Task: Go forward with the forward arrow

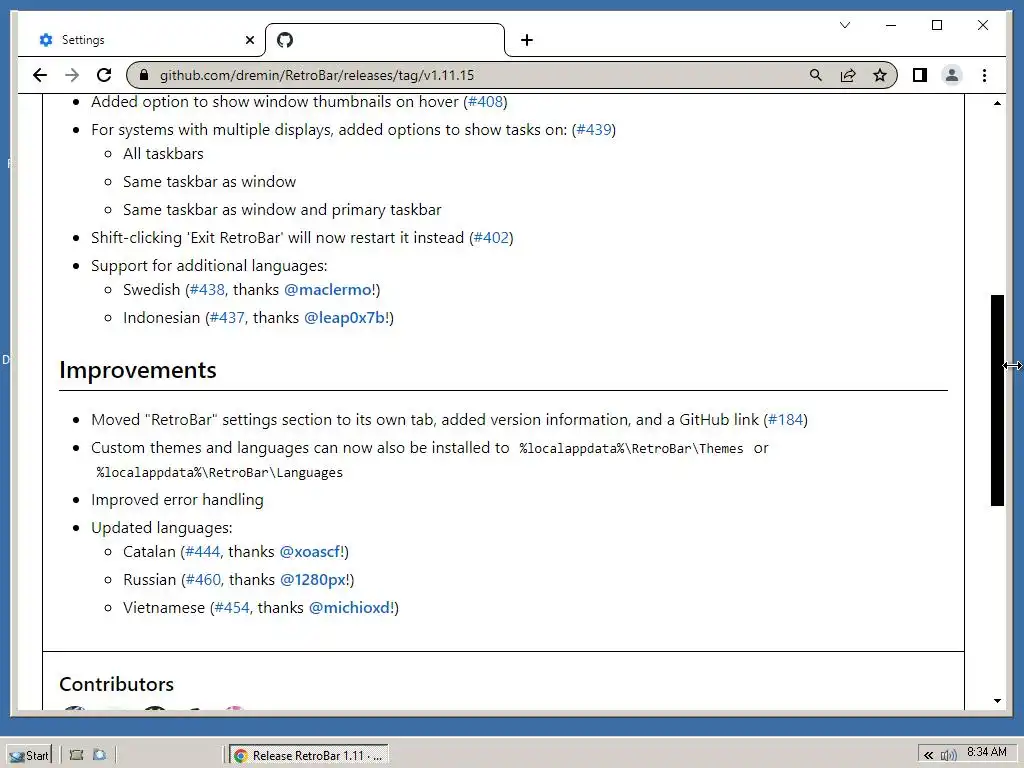Action: tap(72, 75)
